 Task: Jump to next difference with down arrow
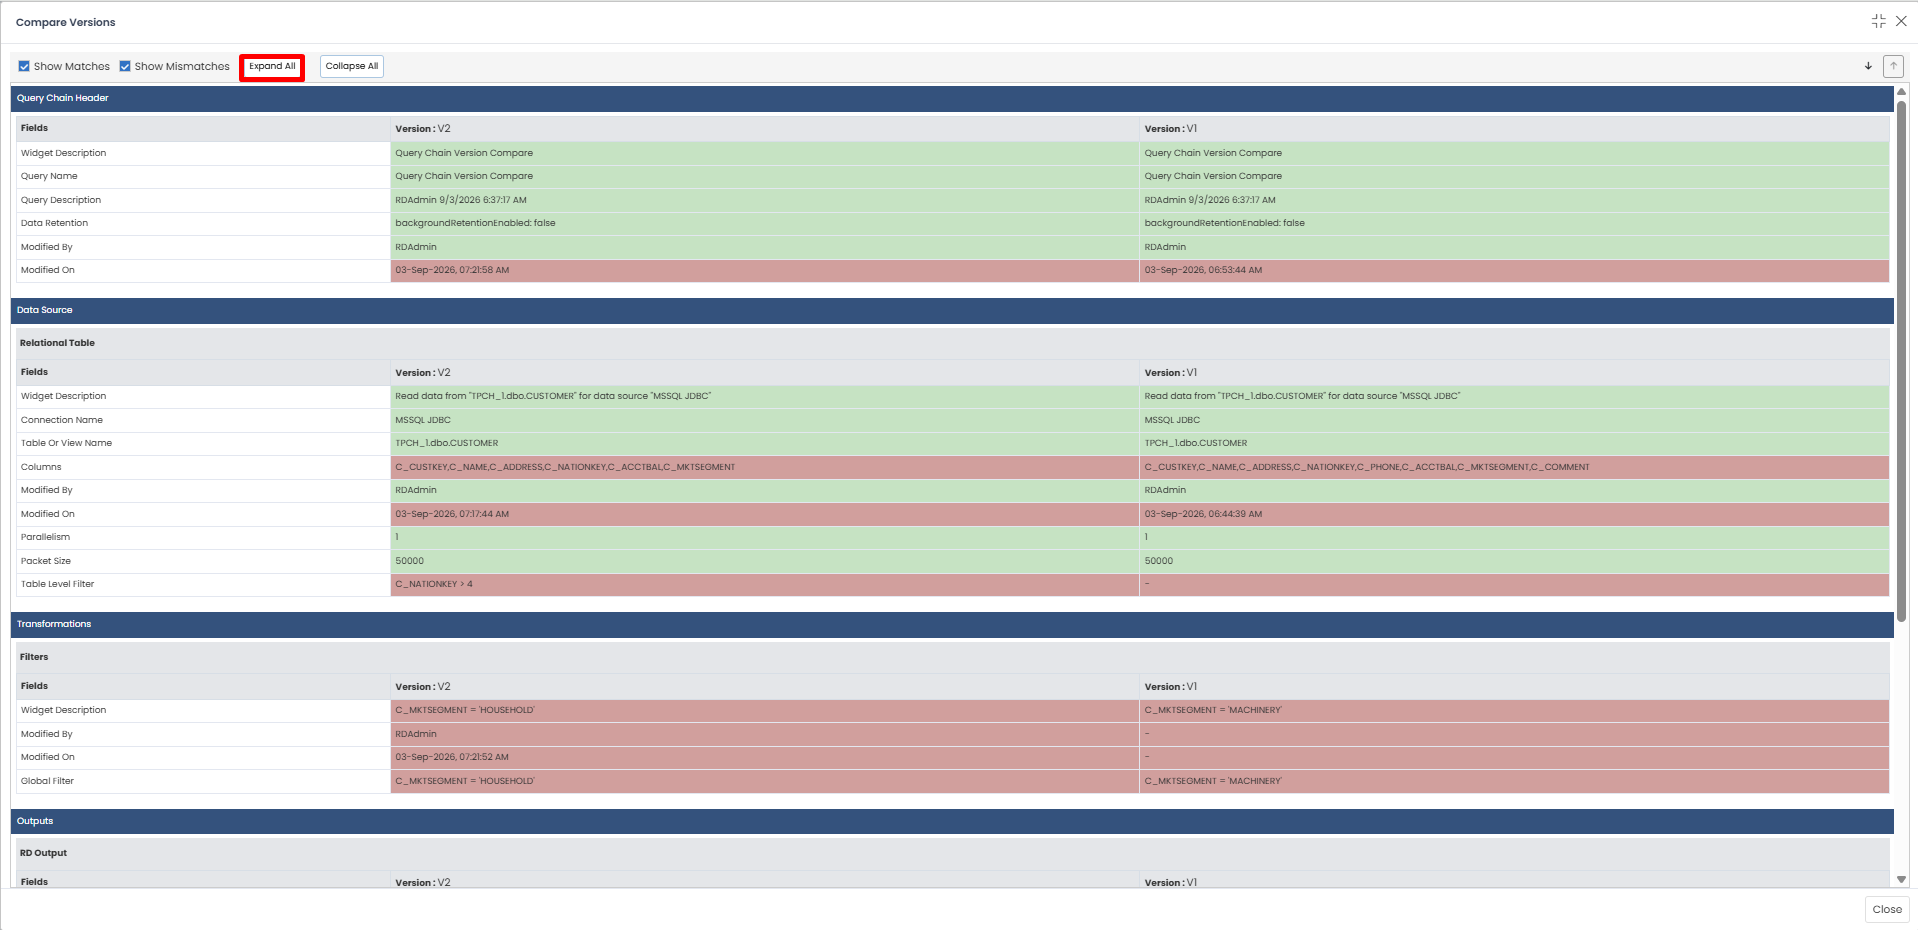1868,66
